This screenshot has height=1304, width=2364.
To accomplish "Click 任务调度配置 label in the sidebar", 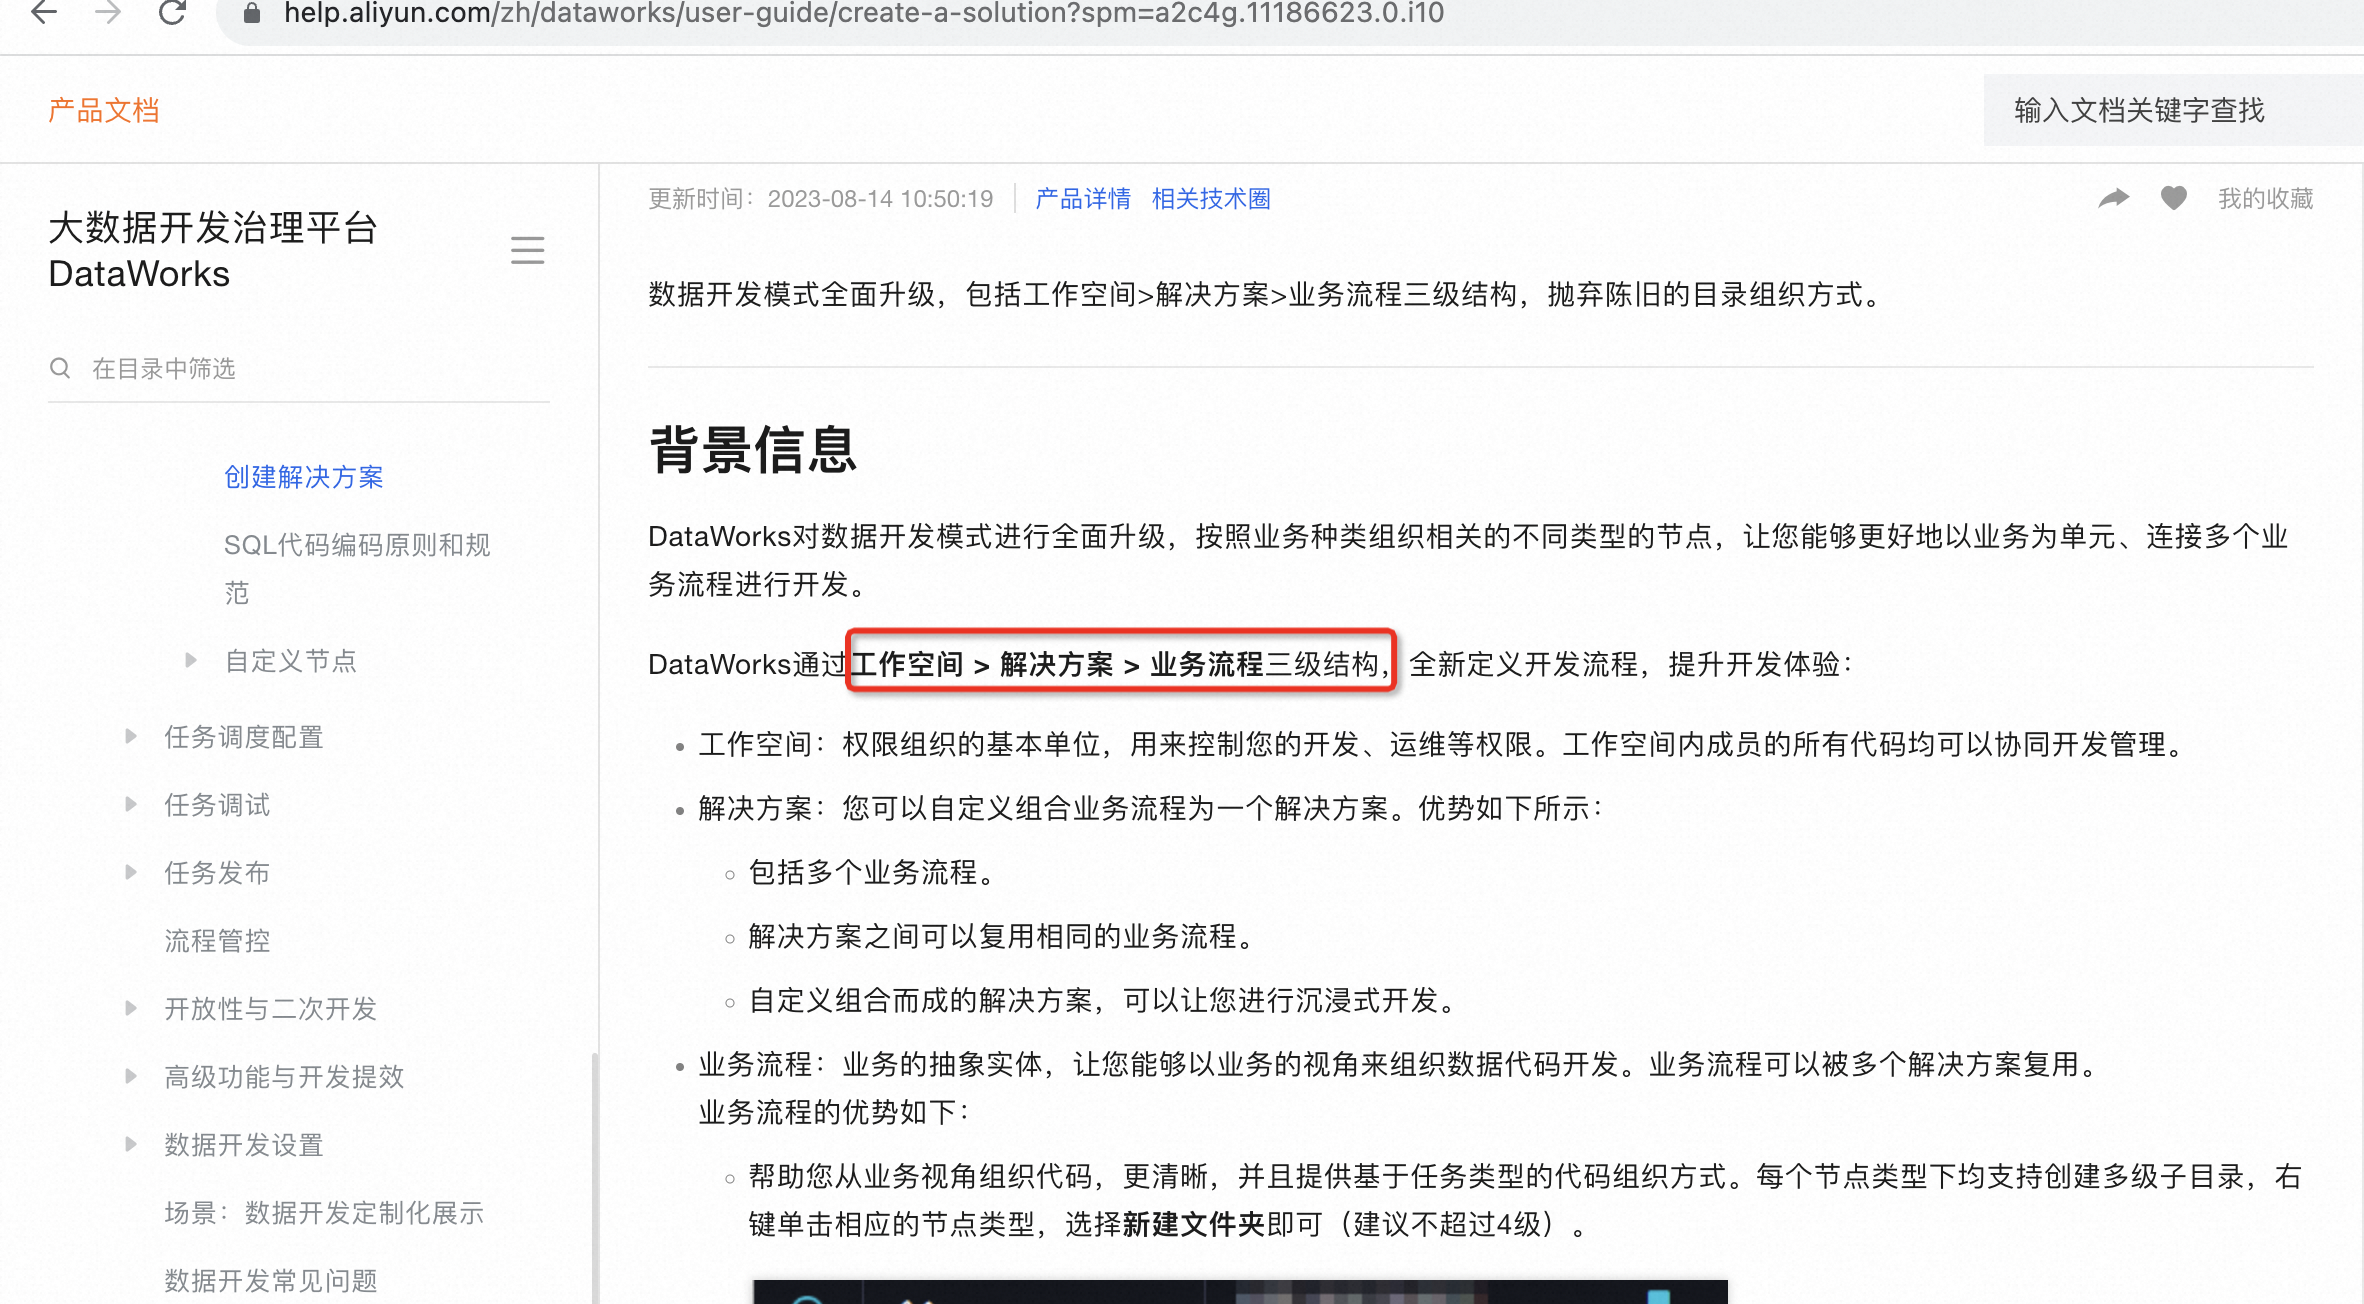I will tap(244, 737).
